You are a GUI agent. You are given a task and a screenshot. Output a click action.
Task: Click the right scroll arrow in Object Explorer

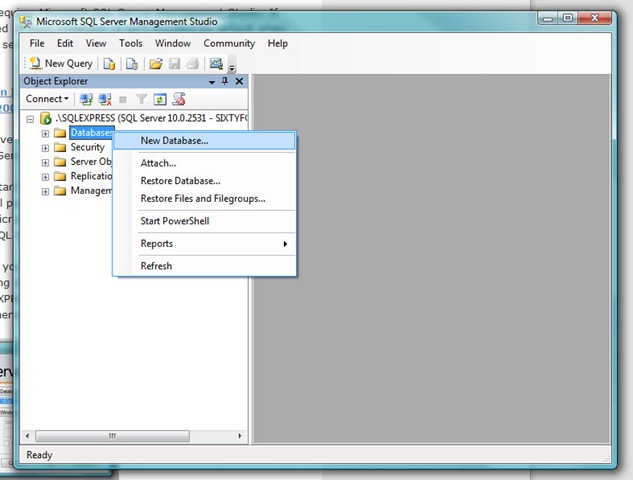pos(240,436)
